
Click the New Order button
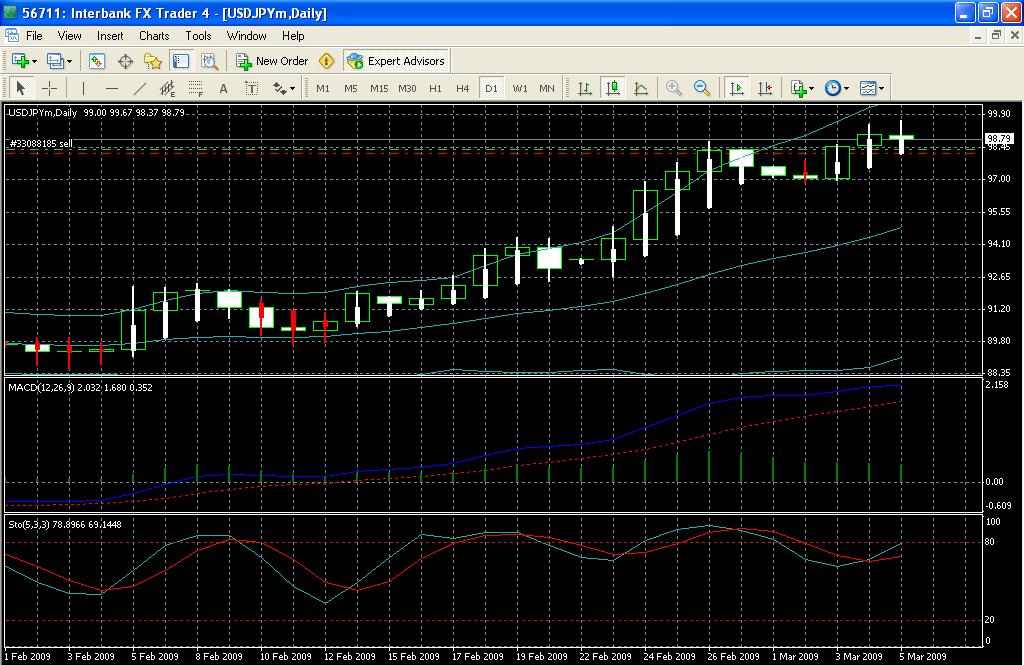coord(272,61)
